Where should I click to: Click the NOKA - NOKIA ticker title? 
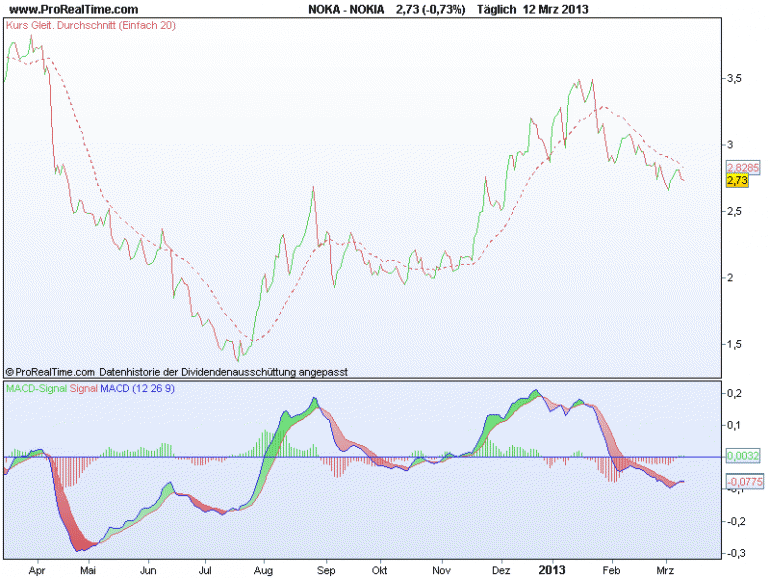(x=346, y=9)
